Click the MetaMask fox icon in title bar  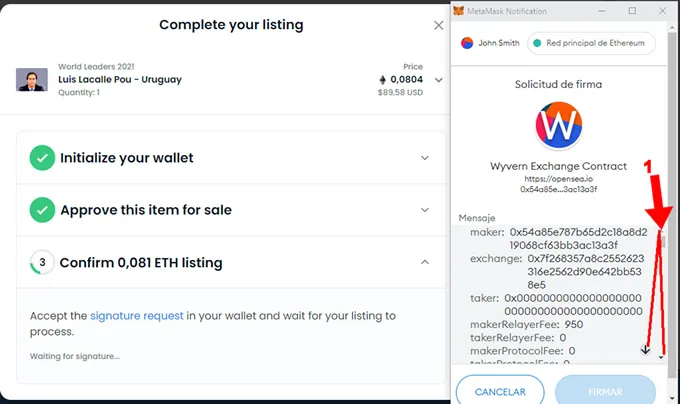click(x=459, y=11)
